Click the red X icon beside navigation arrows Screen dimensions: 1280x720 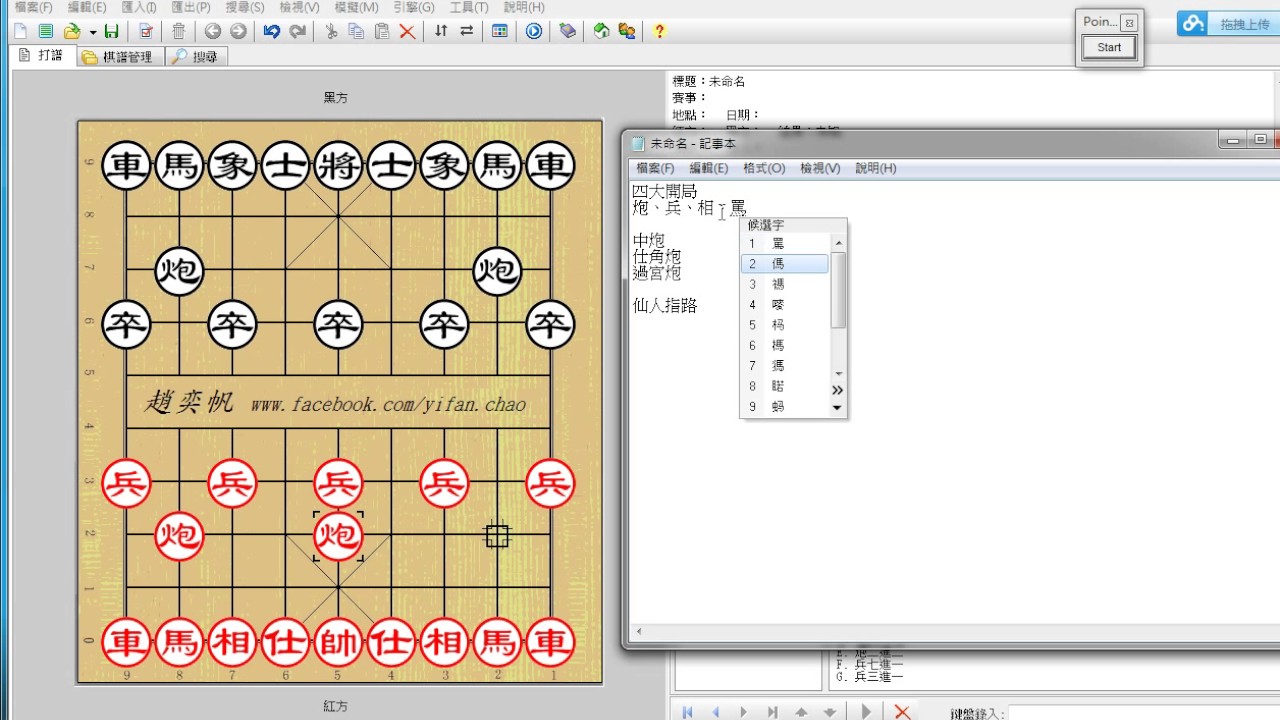pos(902,712)
